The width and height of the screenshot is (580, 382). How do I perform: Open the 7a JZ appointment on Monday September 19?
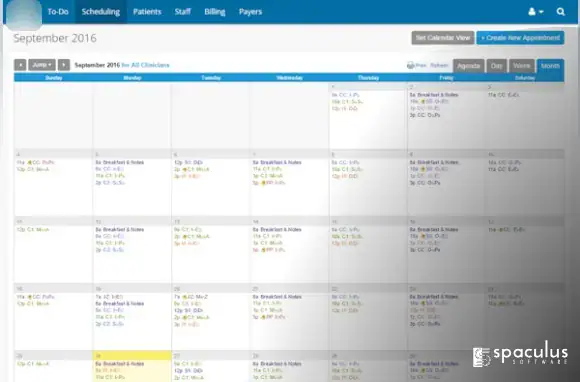pyautogui.click(x=109, y=297)
